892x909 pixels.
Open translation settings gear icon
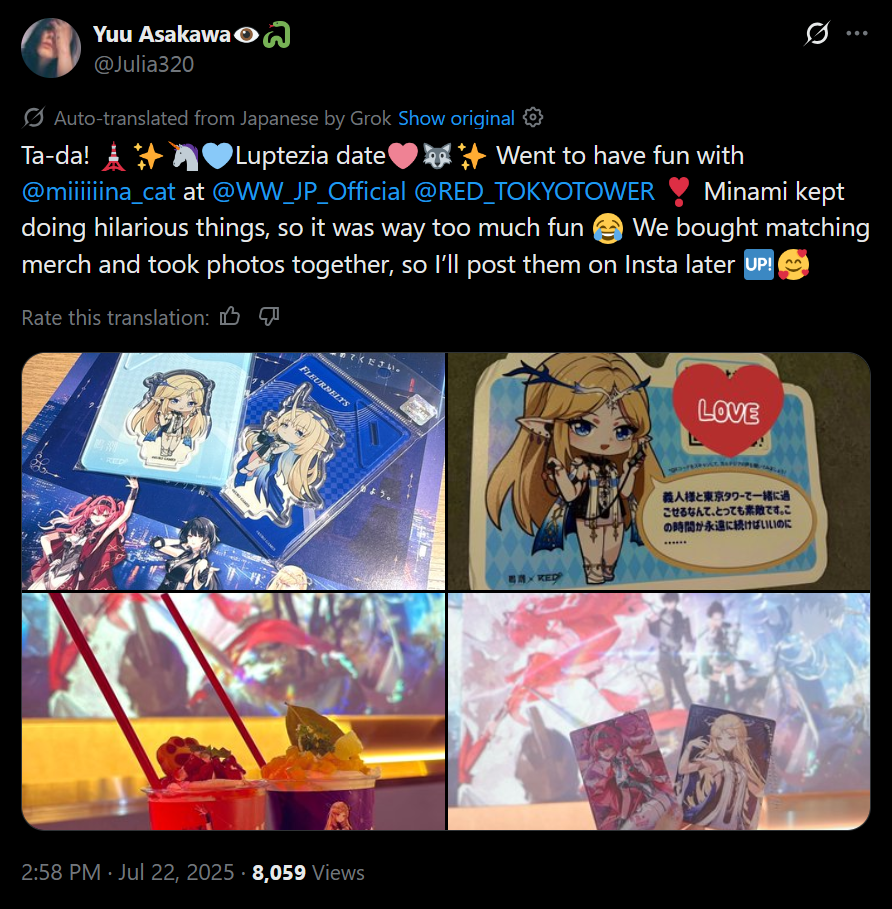pyautogui.click(x=533, y=118)
